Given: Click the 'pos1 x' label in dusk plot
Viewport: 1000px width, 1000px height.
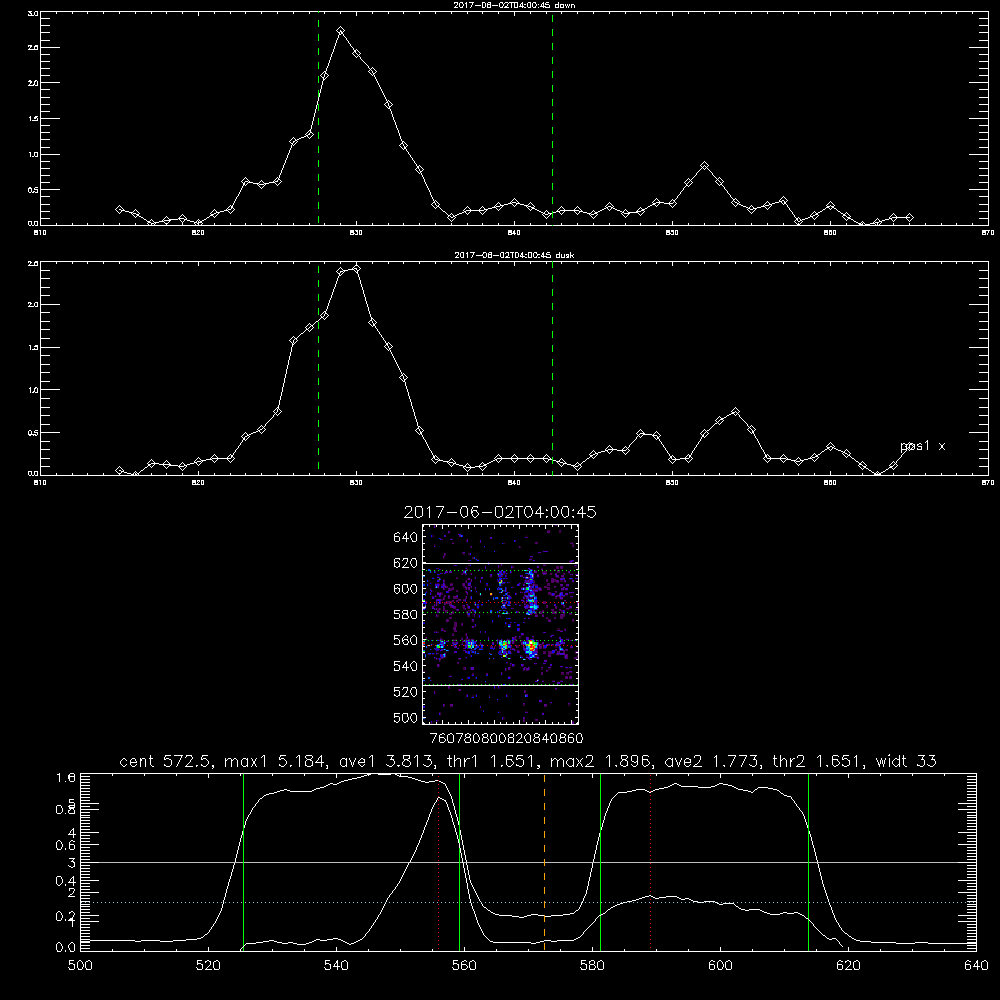Looking at the screenshot, I should pyautogui.click(x=922, y=446).
